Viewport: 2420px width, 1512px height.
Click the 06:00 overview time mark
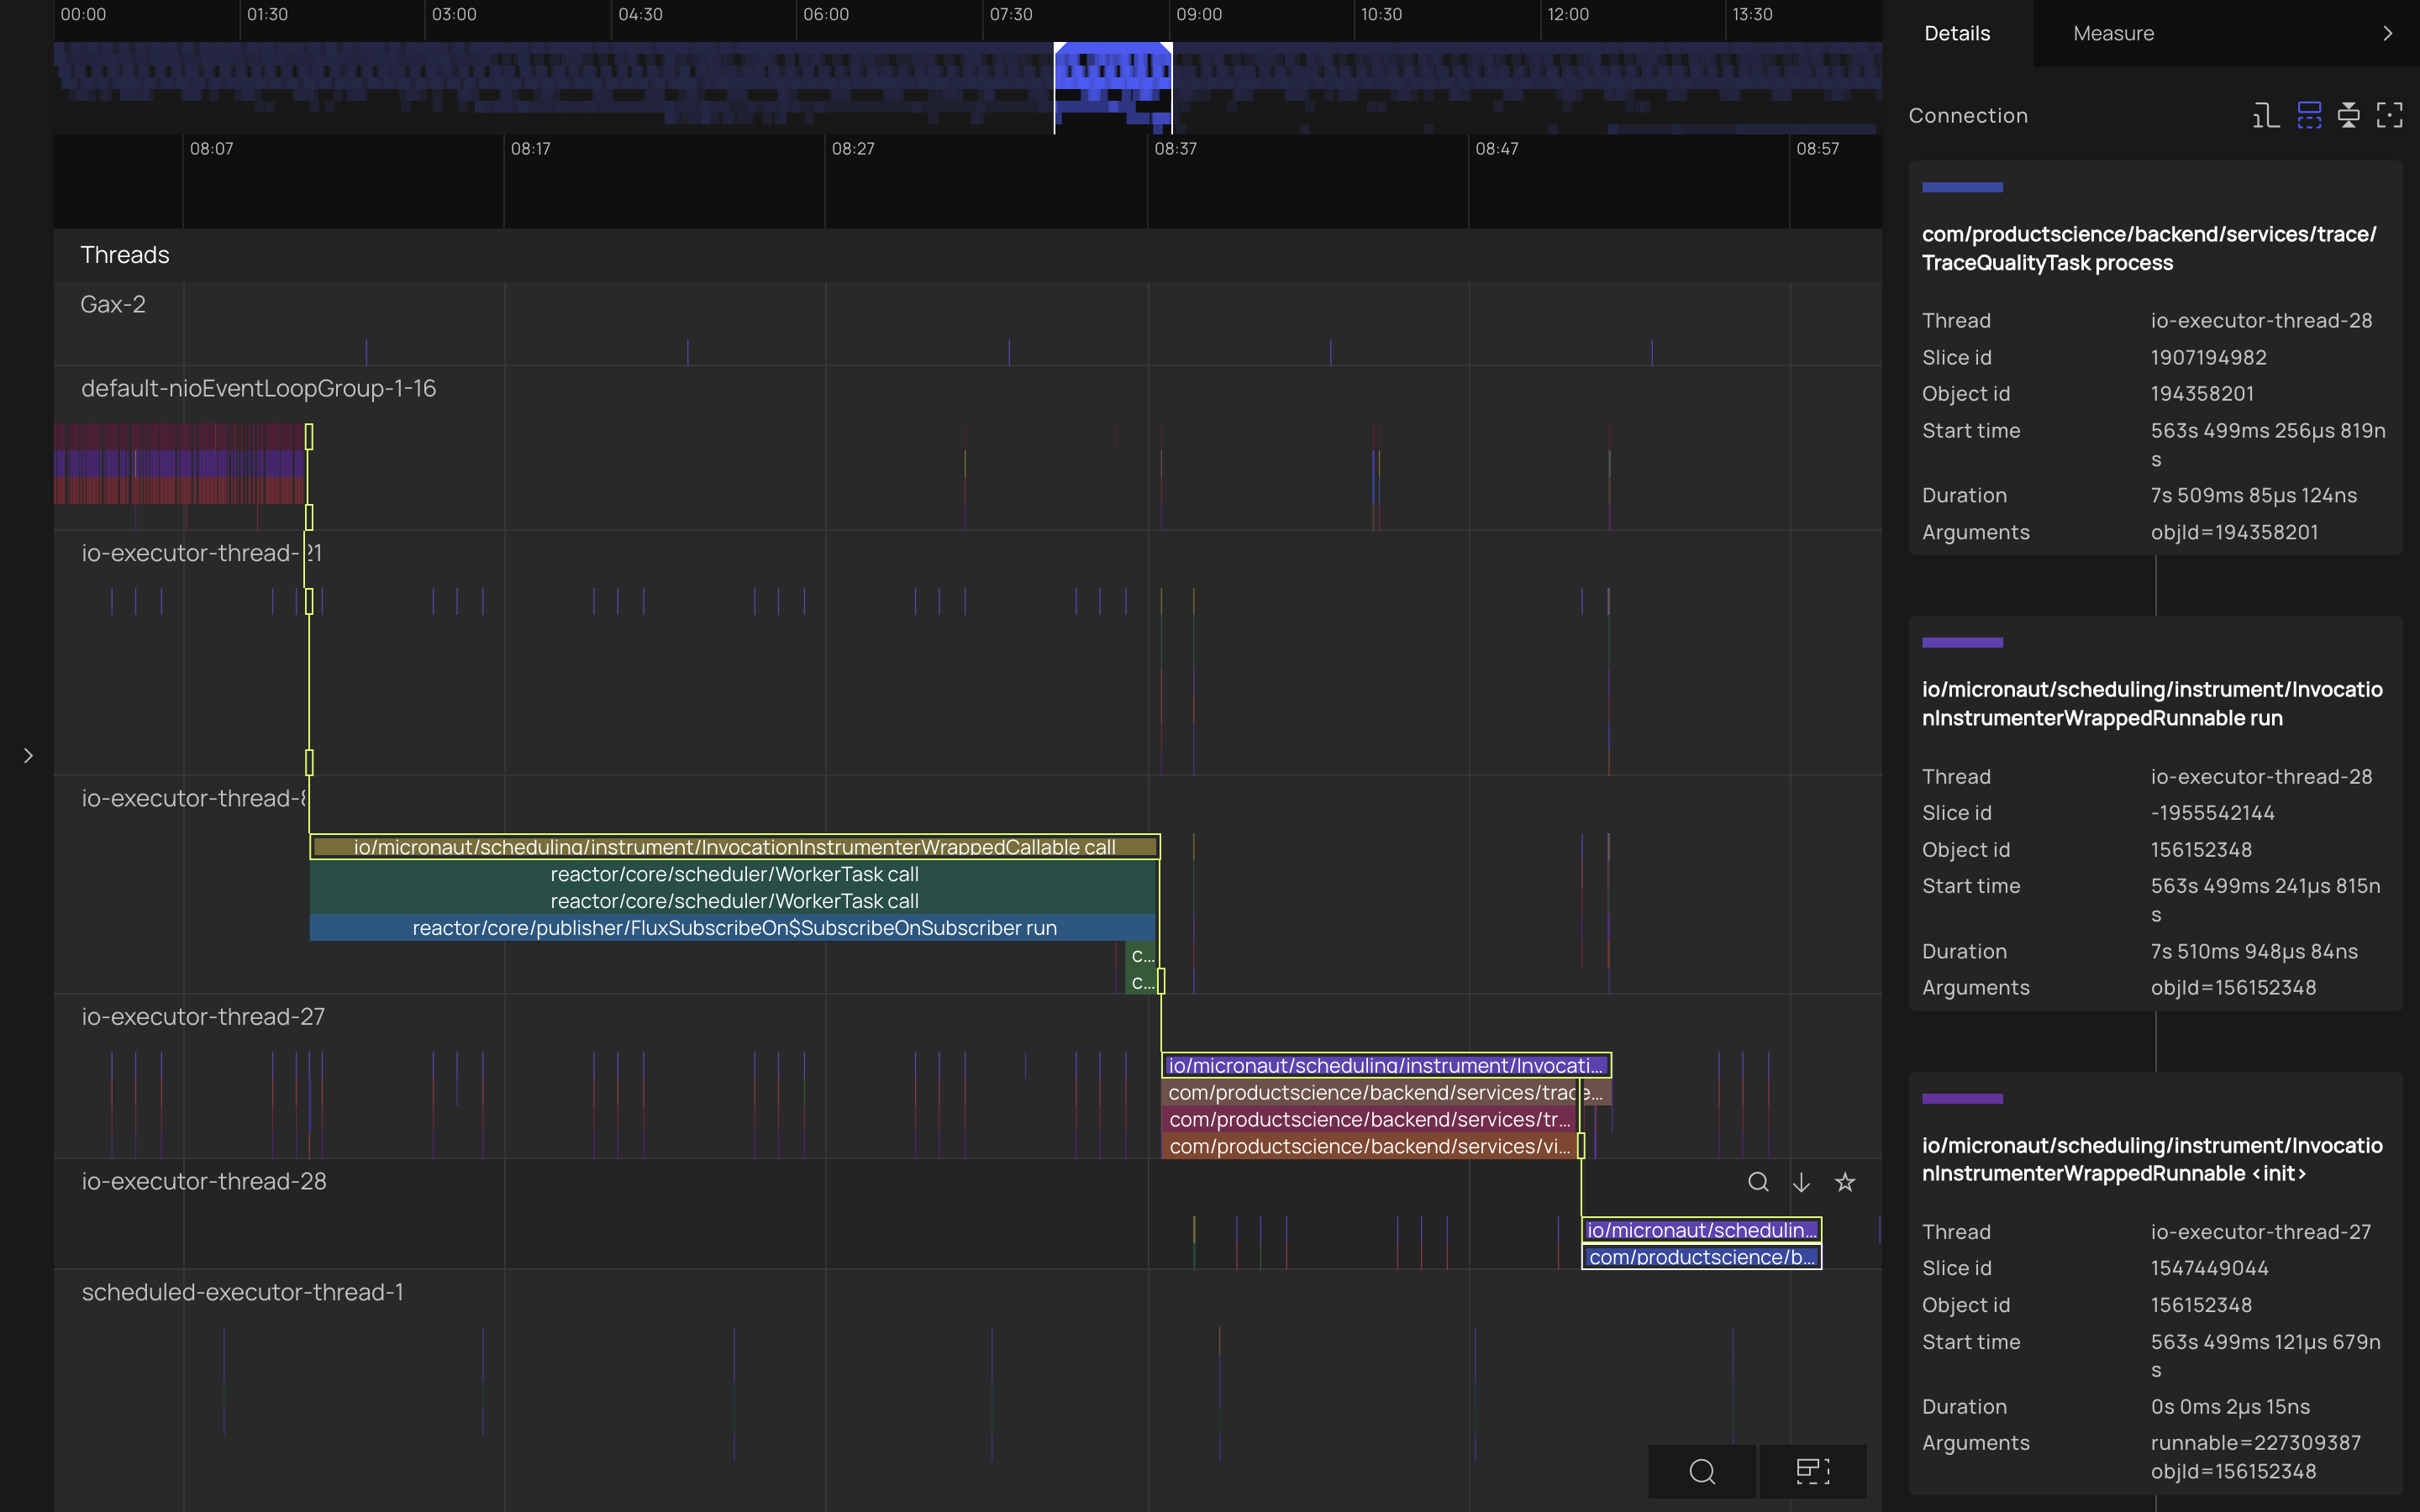tap(826, 14)
